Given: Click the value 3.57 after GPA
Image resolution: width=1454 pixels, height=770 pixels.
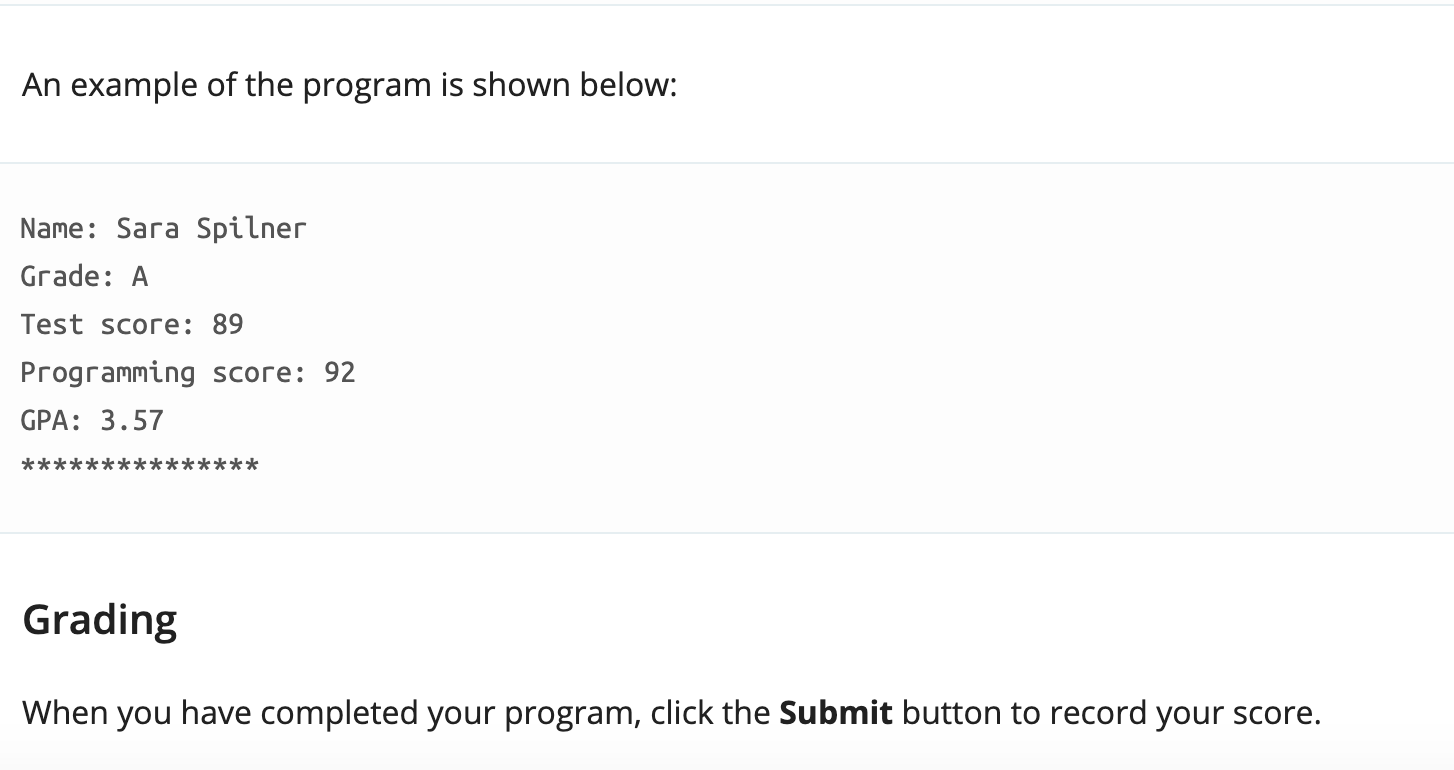Looking at the screenshot, I should coord(132,420).
